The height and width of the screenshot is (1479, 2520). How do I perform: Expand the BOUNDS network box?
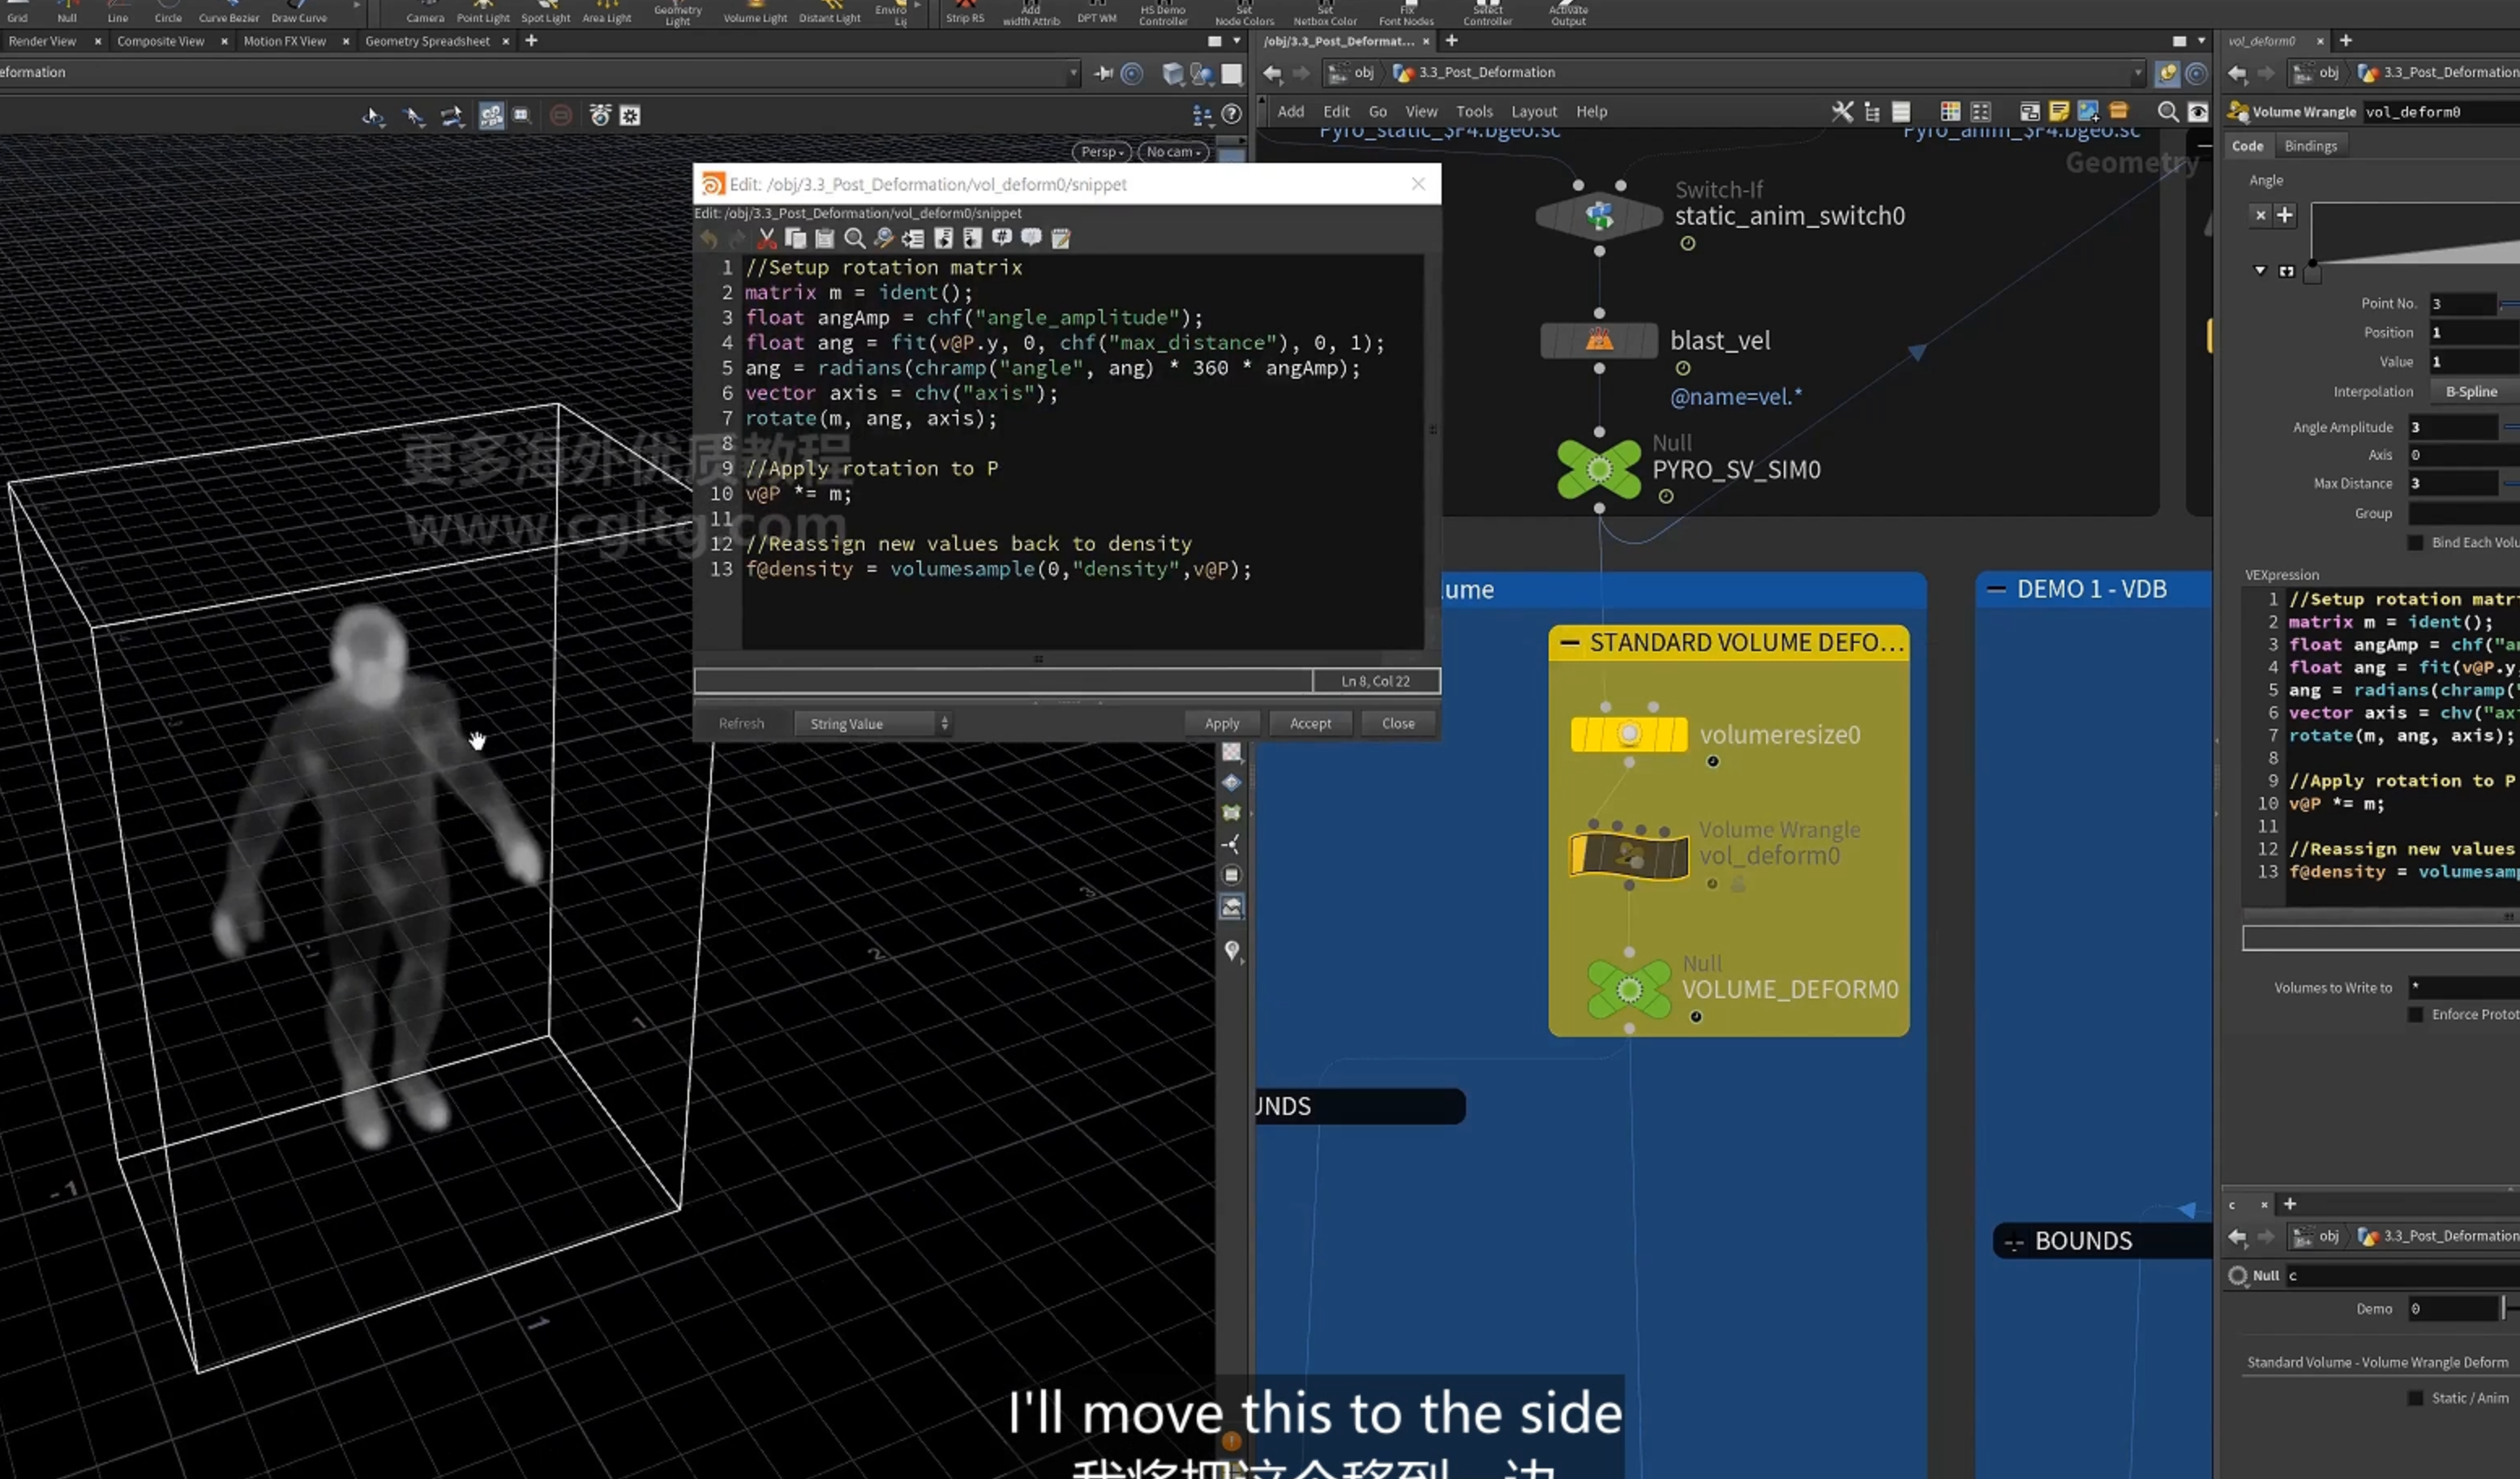(x=2013, y=1242)
